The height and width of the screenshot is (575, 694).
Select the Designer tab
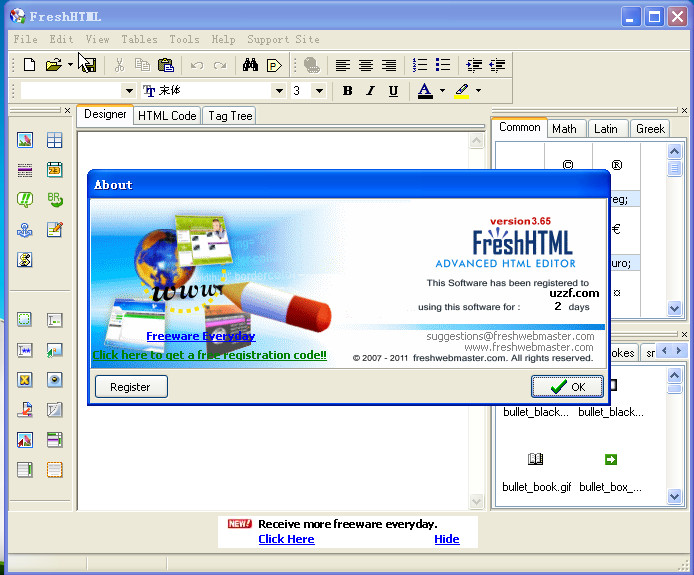point(105,114)
